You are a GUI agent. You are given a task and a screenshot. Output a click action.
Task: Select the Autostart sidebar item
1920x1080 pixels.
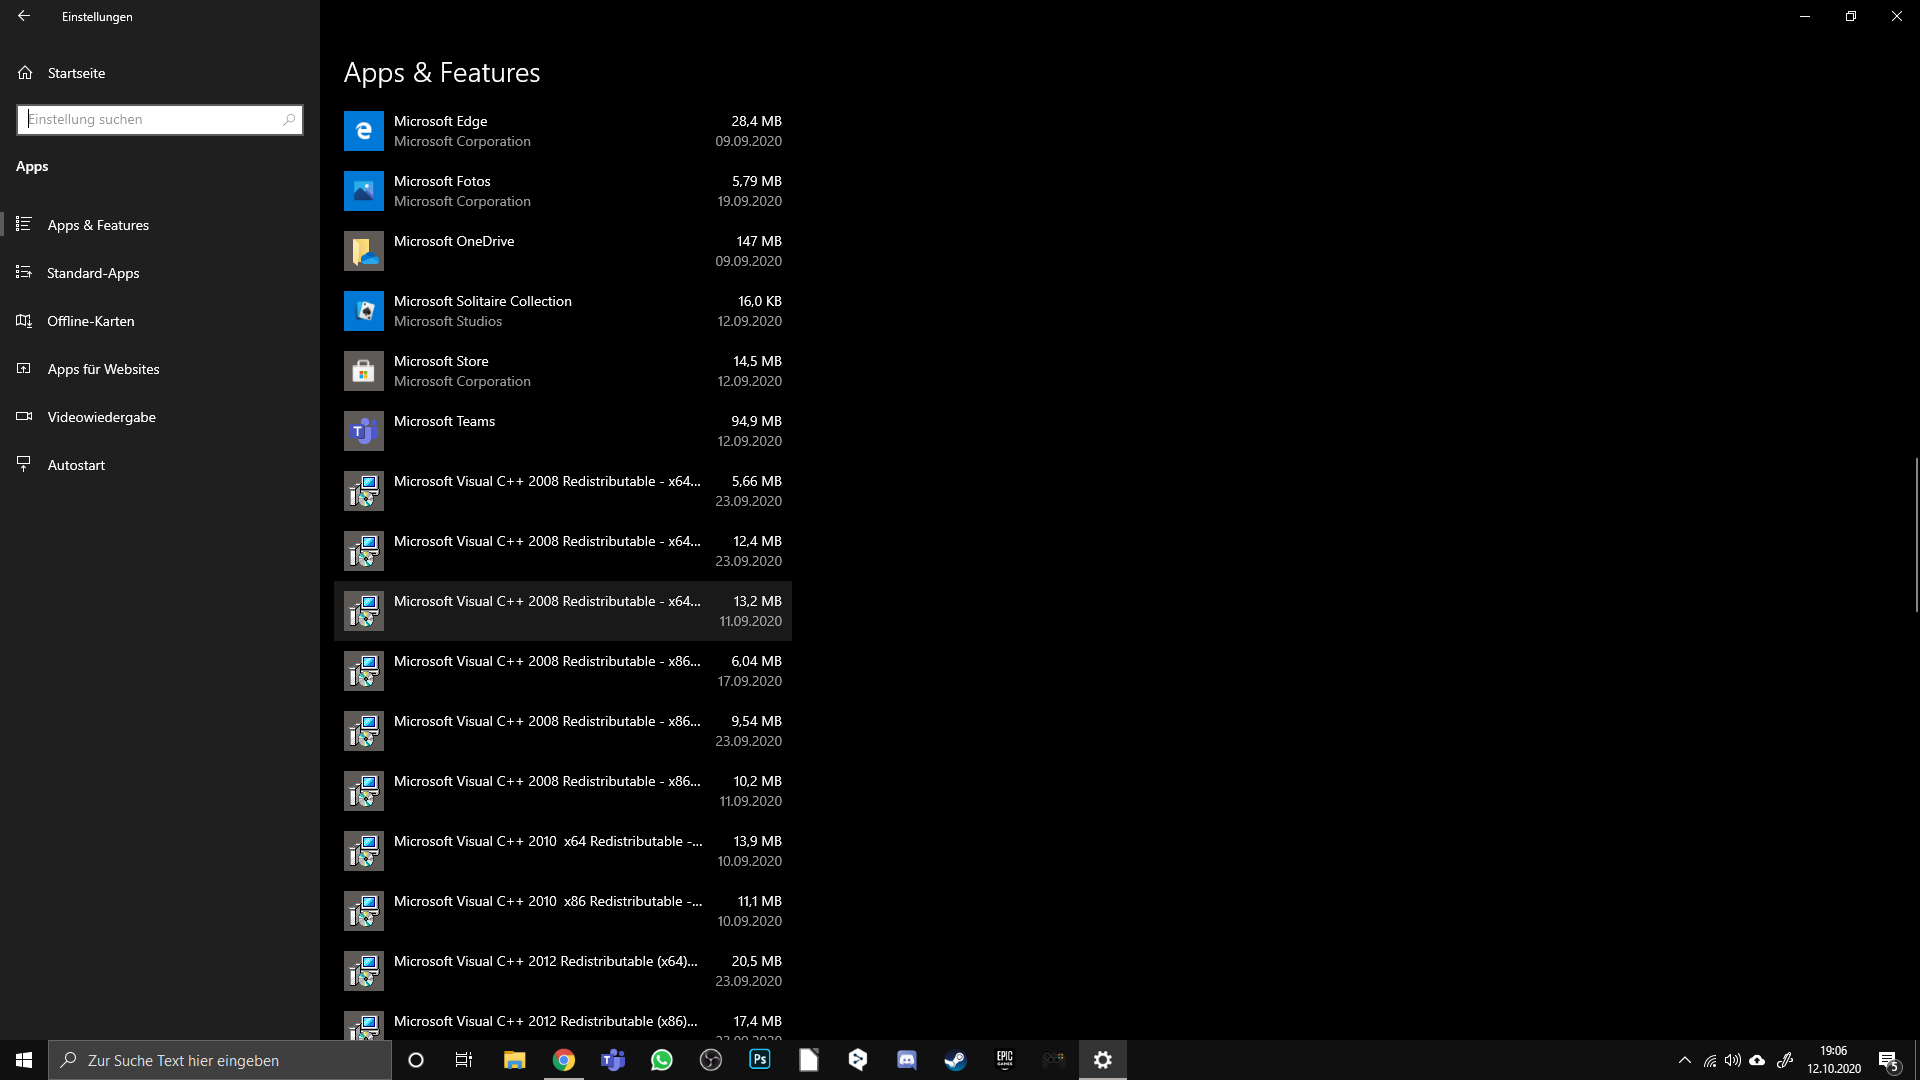click(x=76, y=465)
